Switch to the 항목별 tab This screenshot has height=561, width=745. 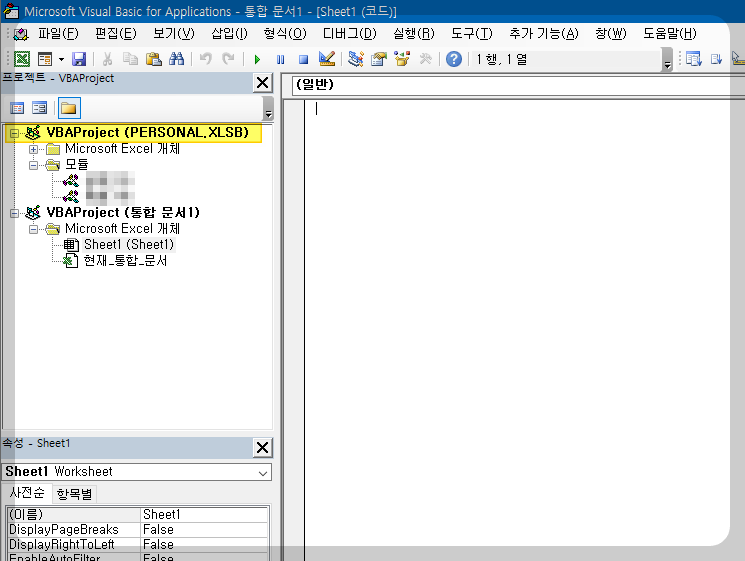(74, 494)
